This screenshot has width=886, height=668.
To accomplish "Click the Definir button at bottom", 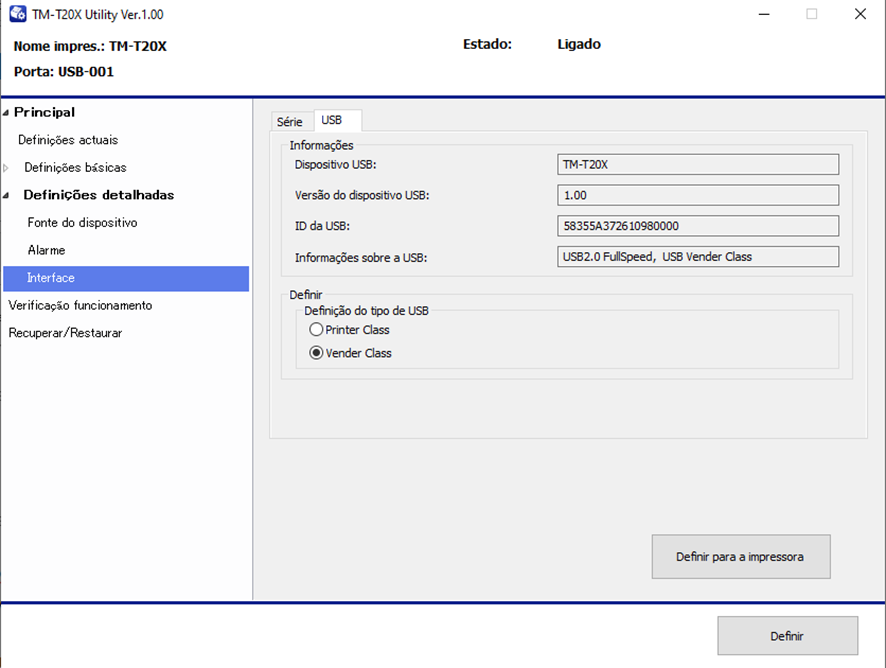I will coord(787,636).
